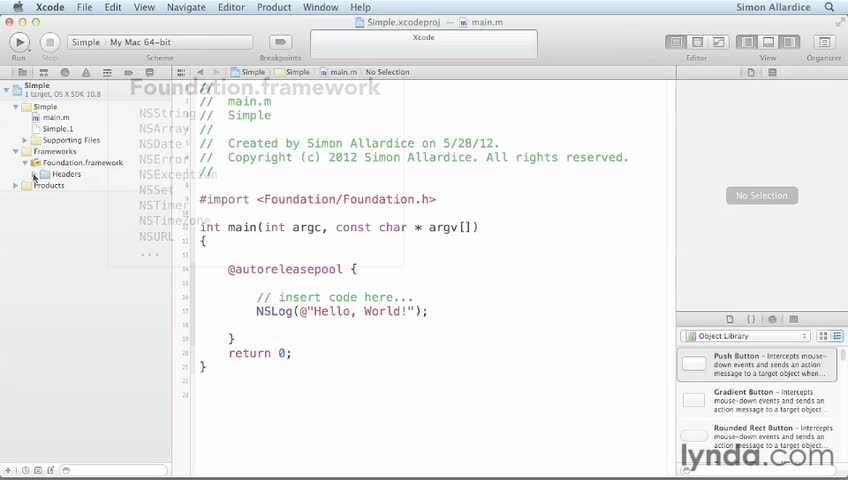Viewport: 848px width, 480px height.
Task: Select Rounded Rect Button in library
Action: pos(757,436)
